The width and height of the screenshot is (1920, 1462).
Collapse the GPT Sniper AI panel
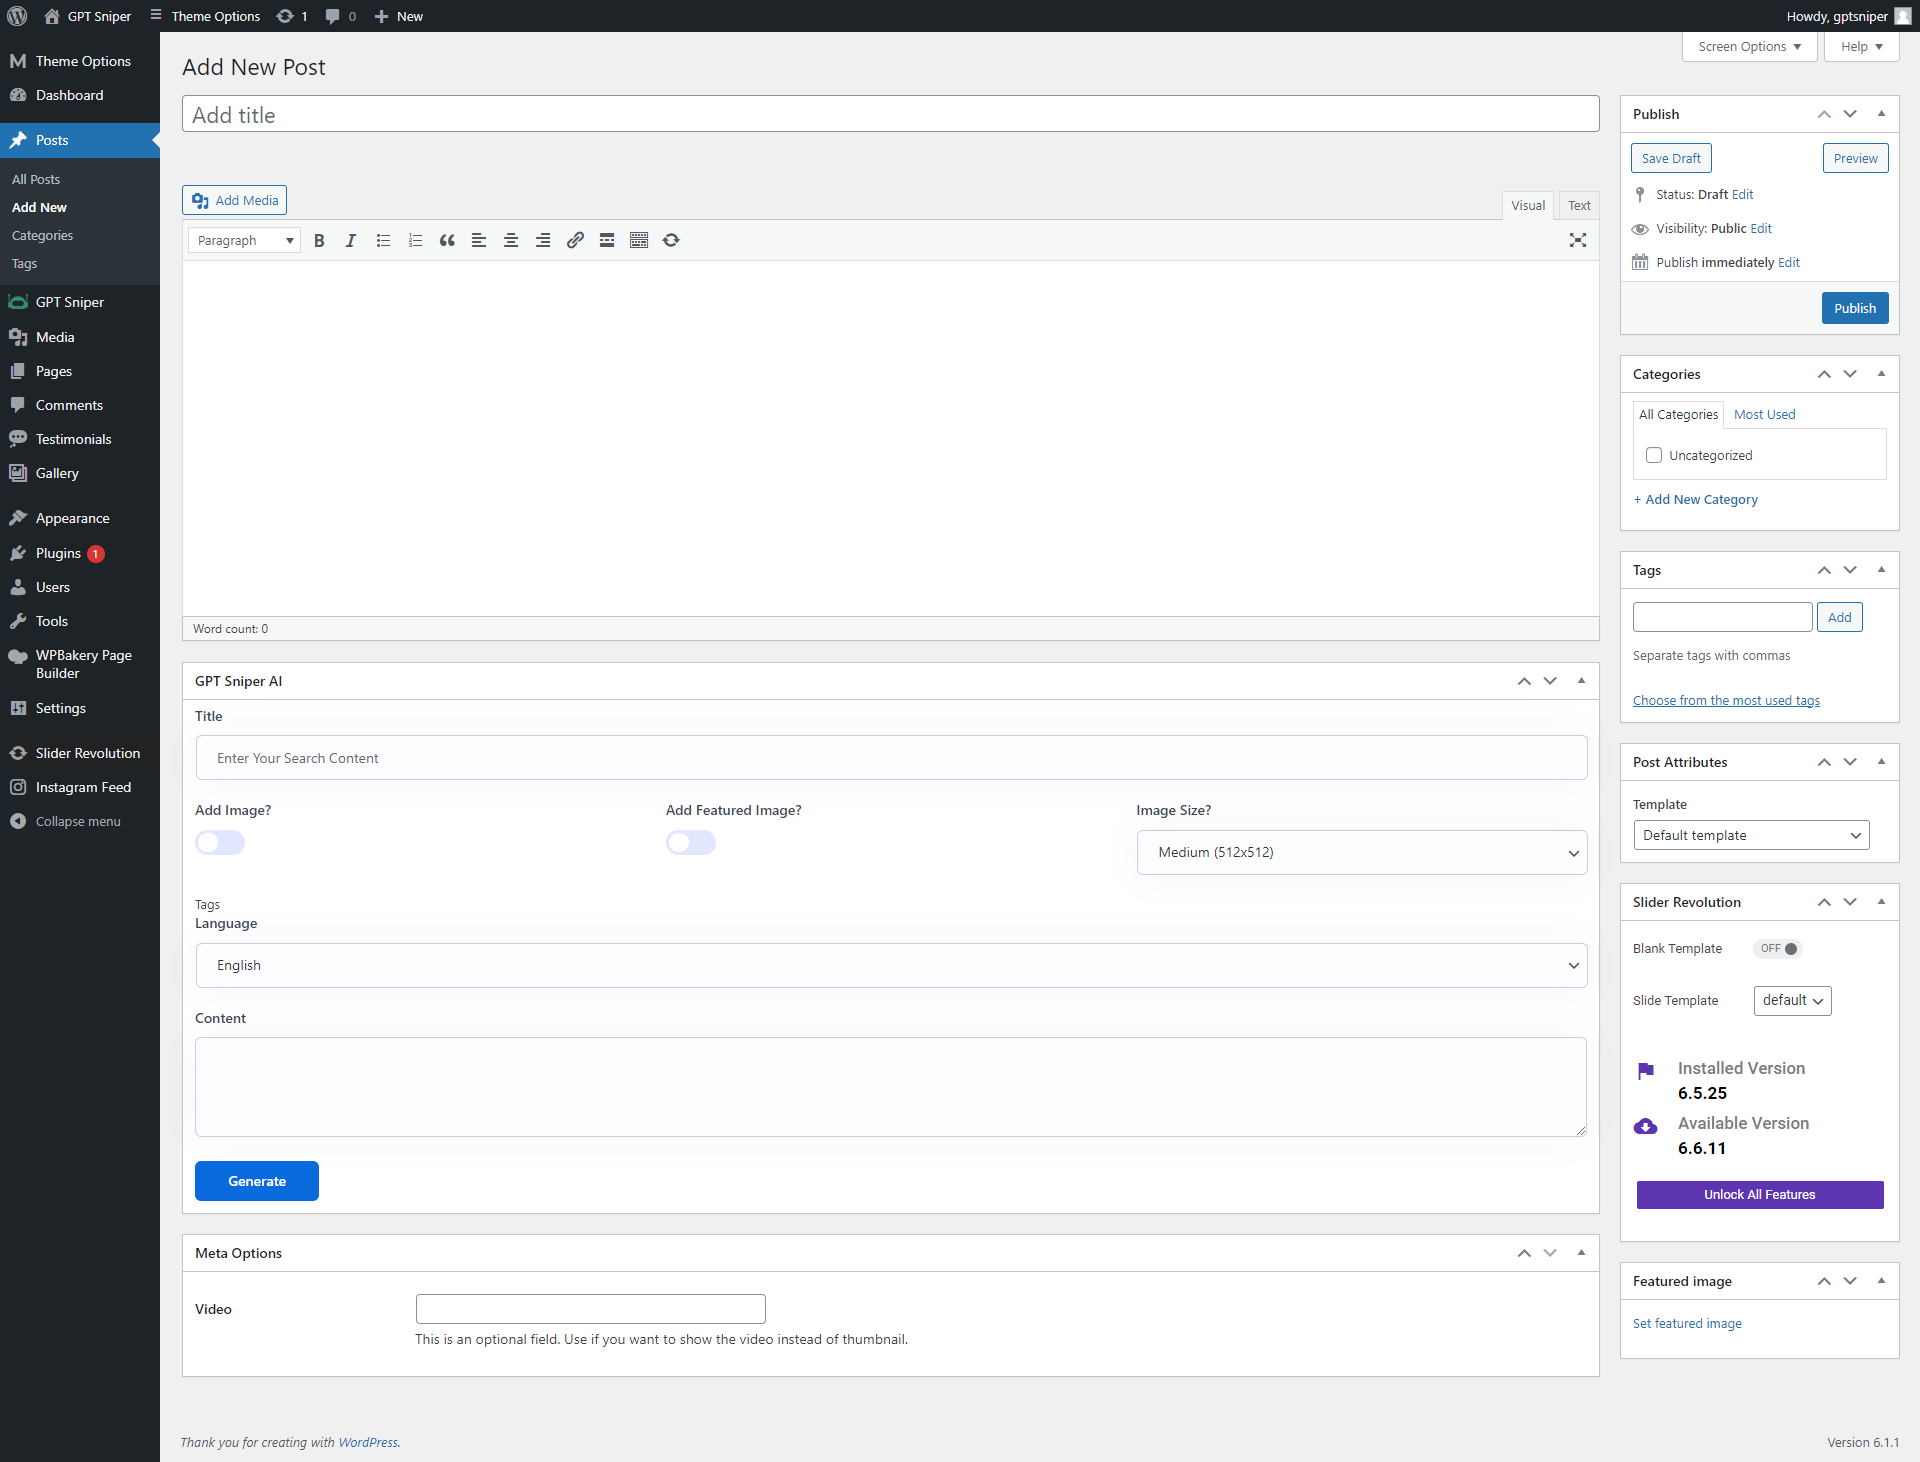[1581, 681]
